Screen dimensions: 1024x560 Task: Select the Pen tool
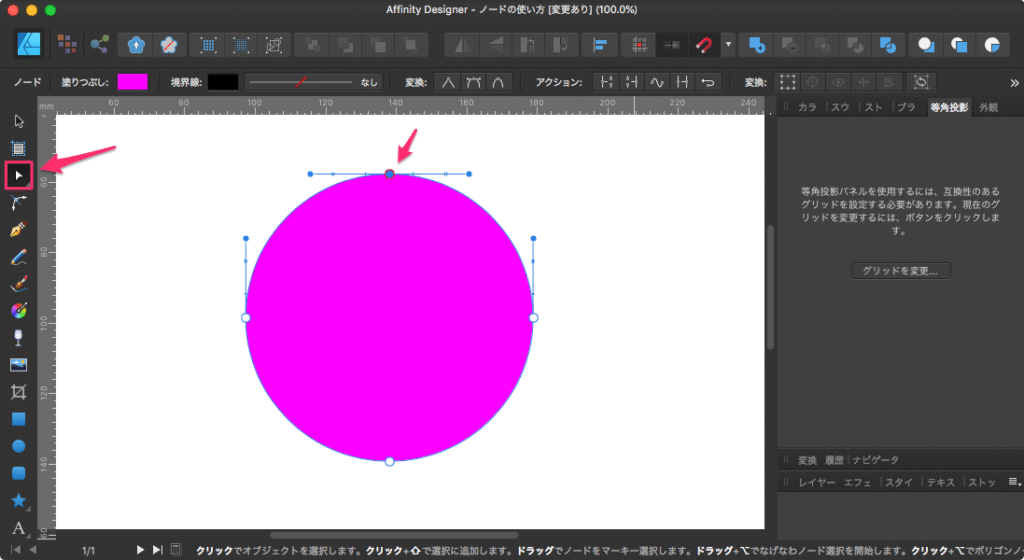pos(18,230)
